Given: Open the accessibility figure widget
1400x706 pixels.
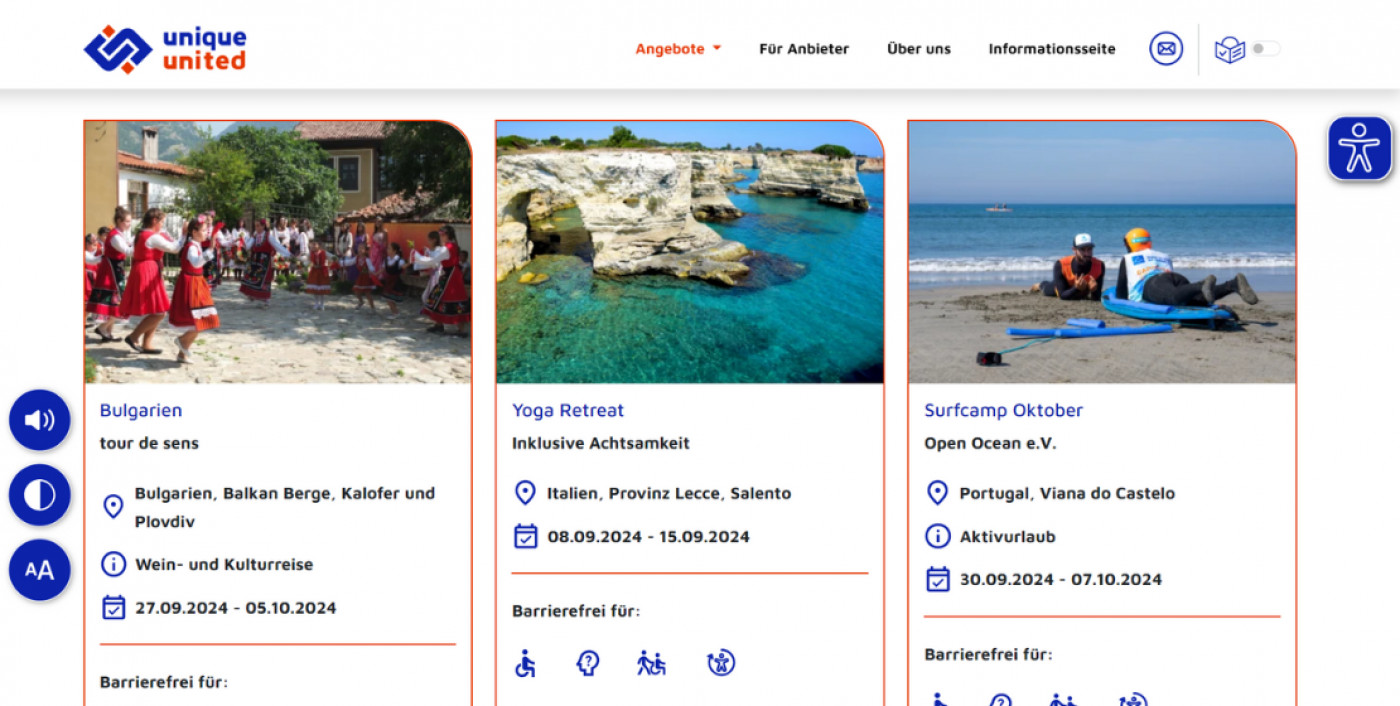Looking at the screenshot, I should point(1359,149).
